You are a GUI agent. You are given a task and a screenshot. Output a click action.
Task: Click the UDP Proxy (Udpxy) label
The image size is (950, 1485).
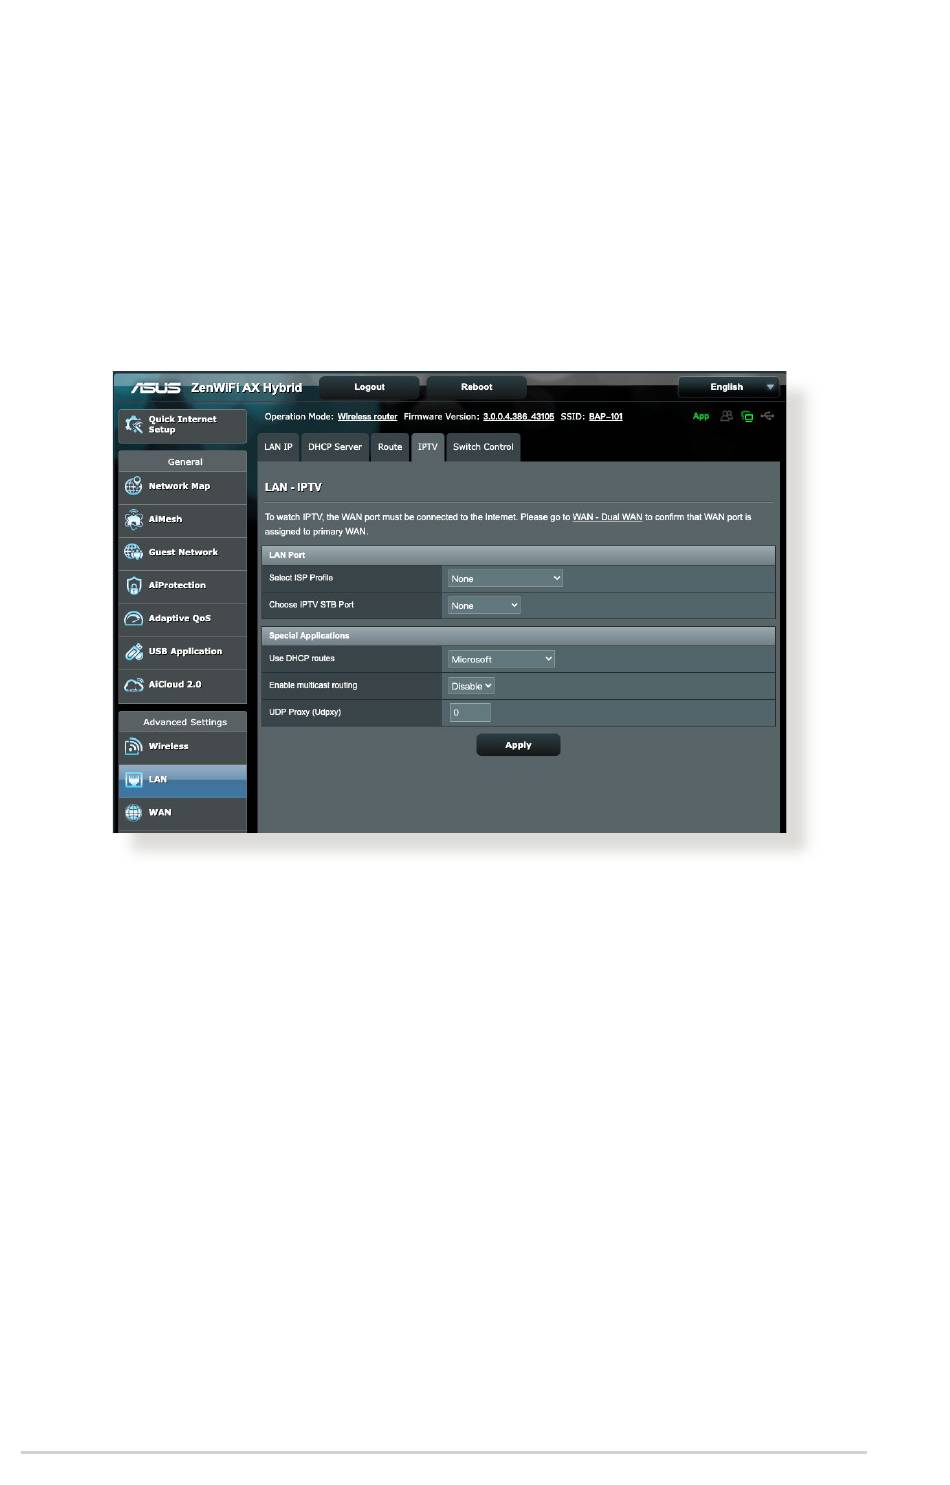pyautogui.click(x=305, y=713)
